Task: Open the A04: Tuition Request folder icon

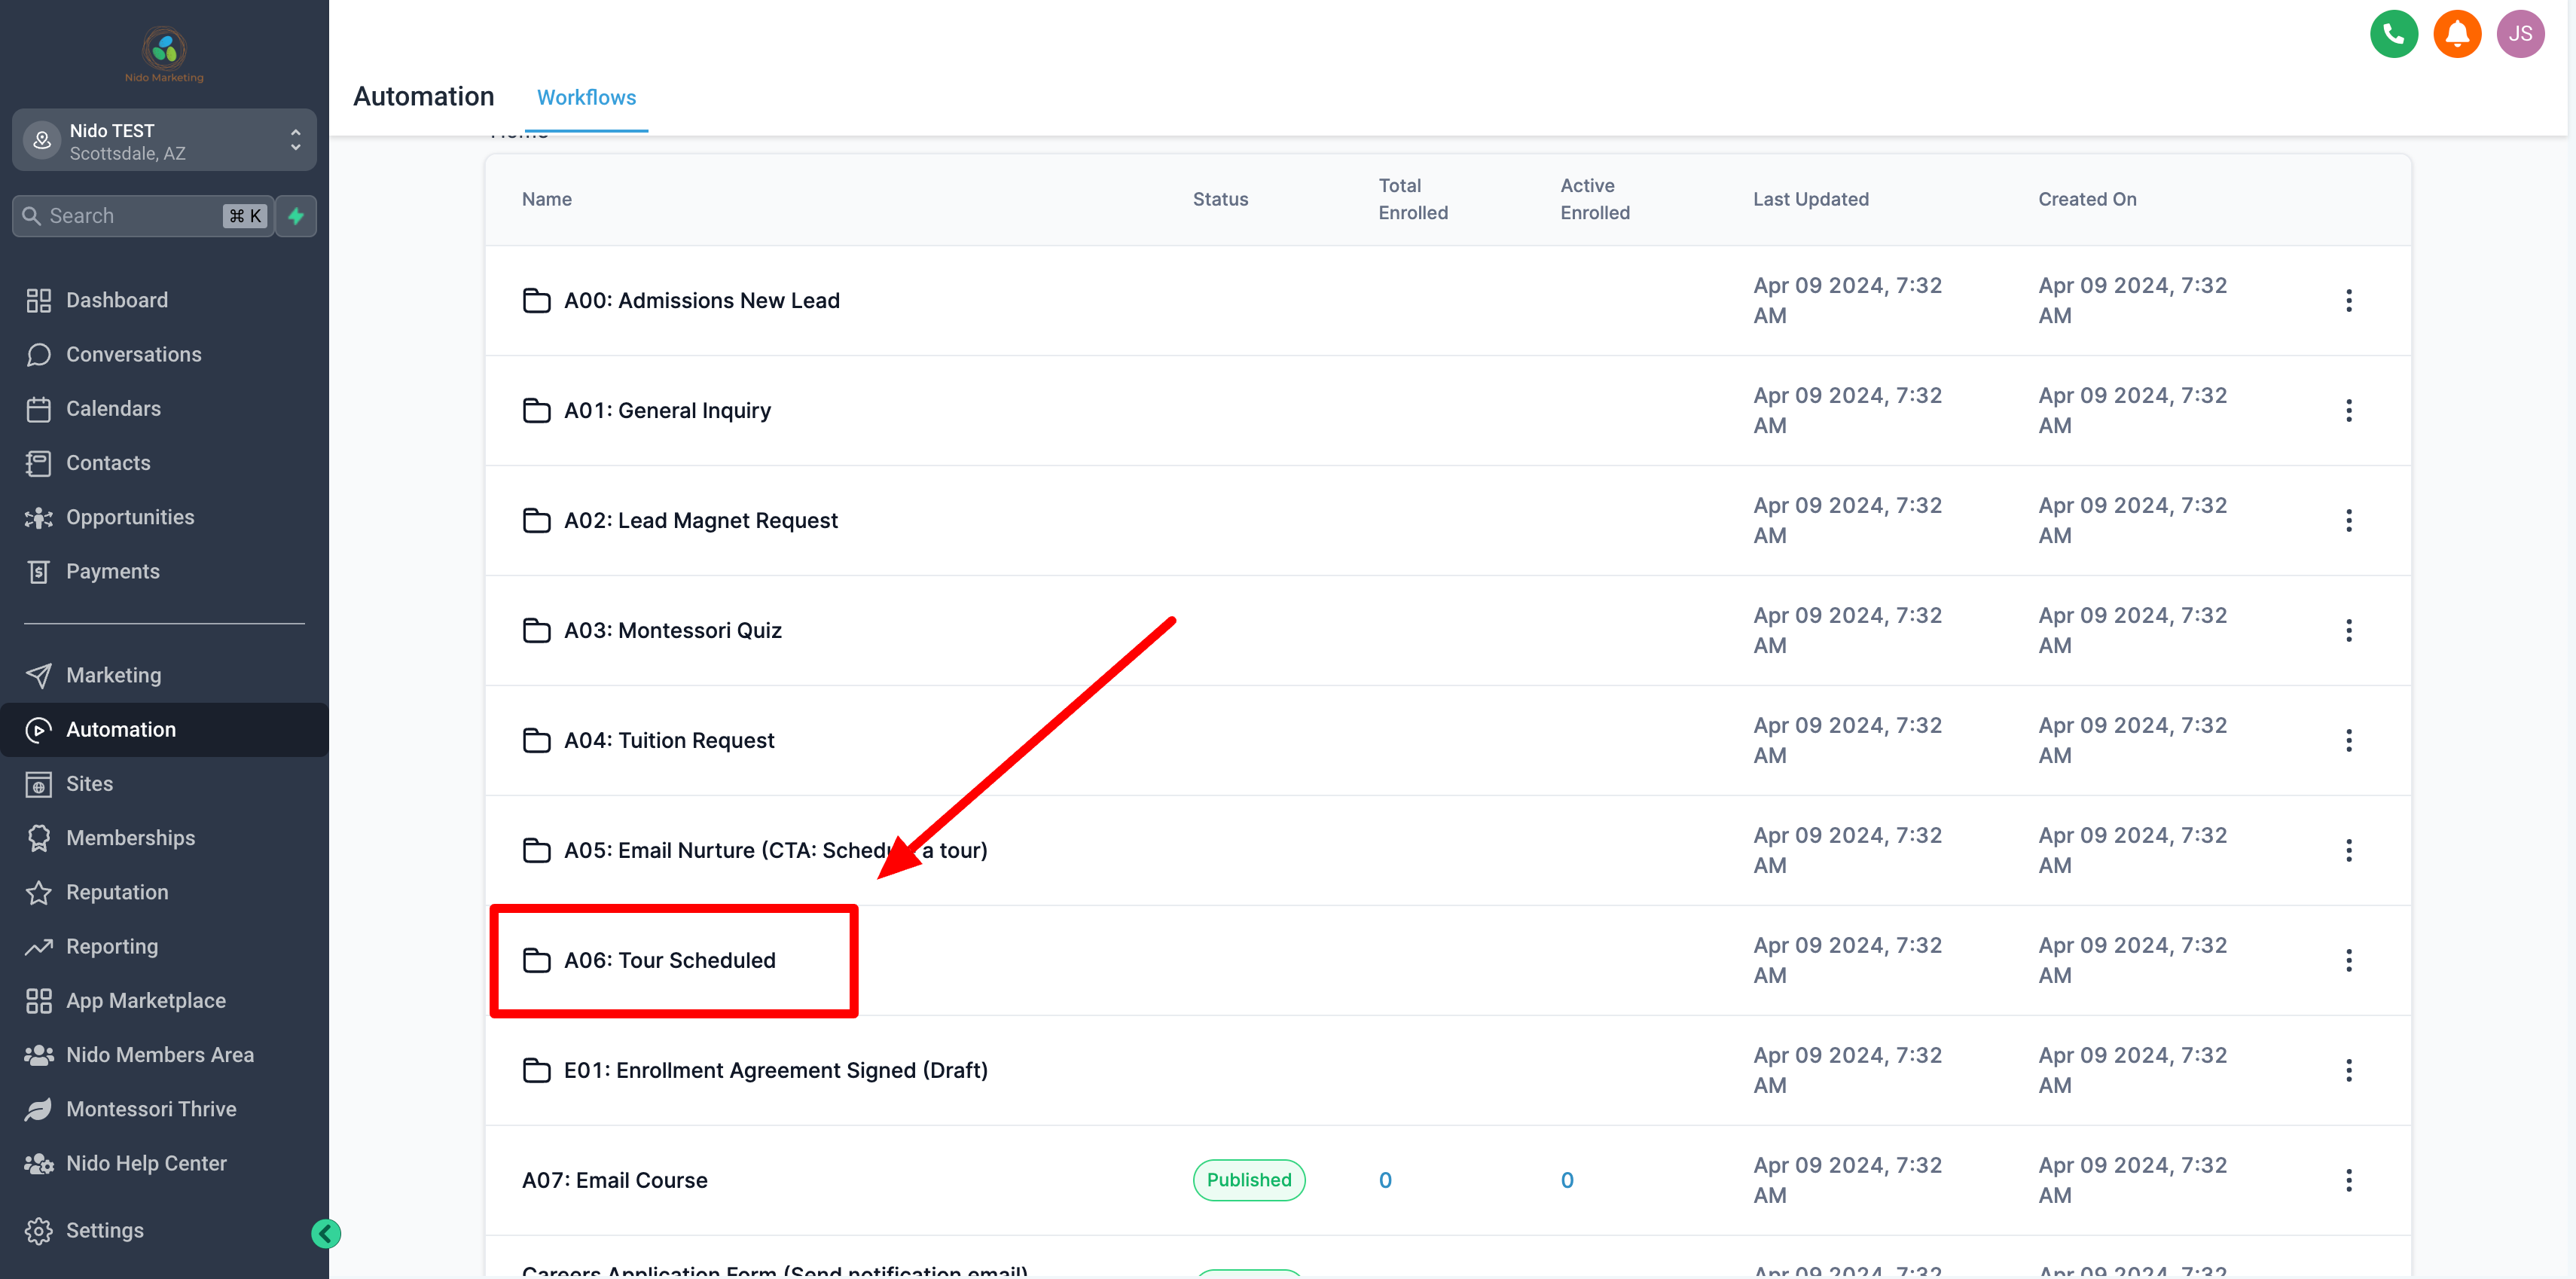Action: coord(537,740)
